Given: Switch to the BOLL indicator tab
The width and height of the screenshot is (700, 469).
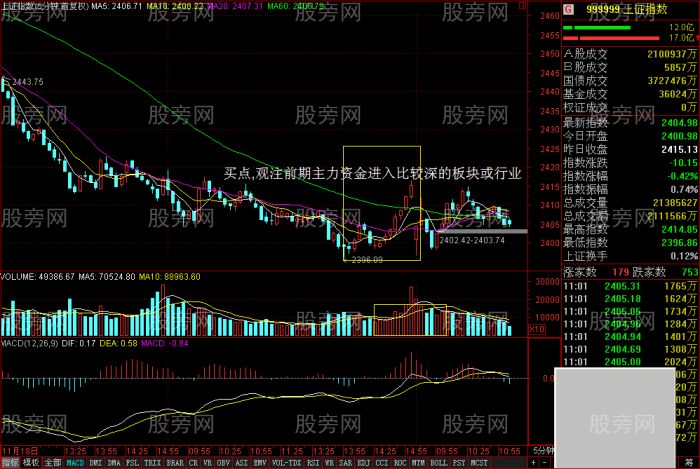Looking at the screenshot, I should pyautogui.click(x=438, y=463).
